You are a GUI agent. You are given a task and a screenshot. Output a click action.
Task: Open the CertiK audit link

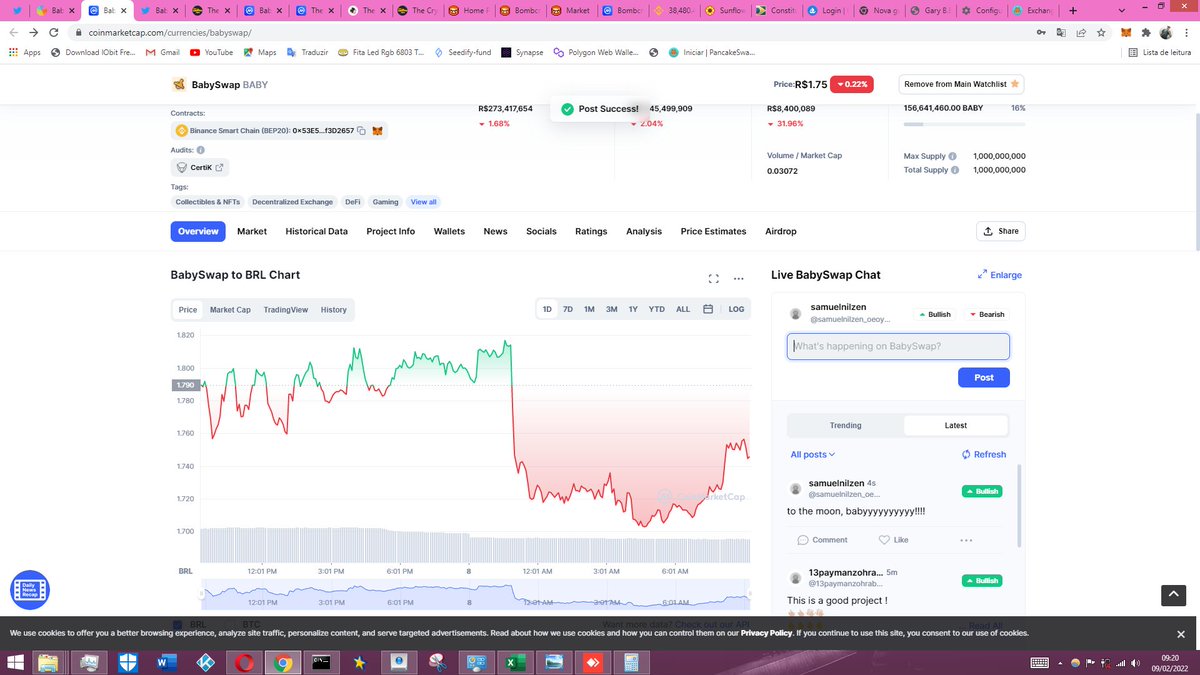[200, 167]
